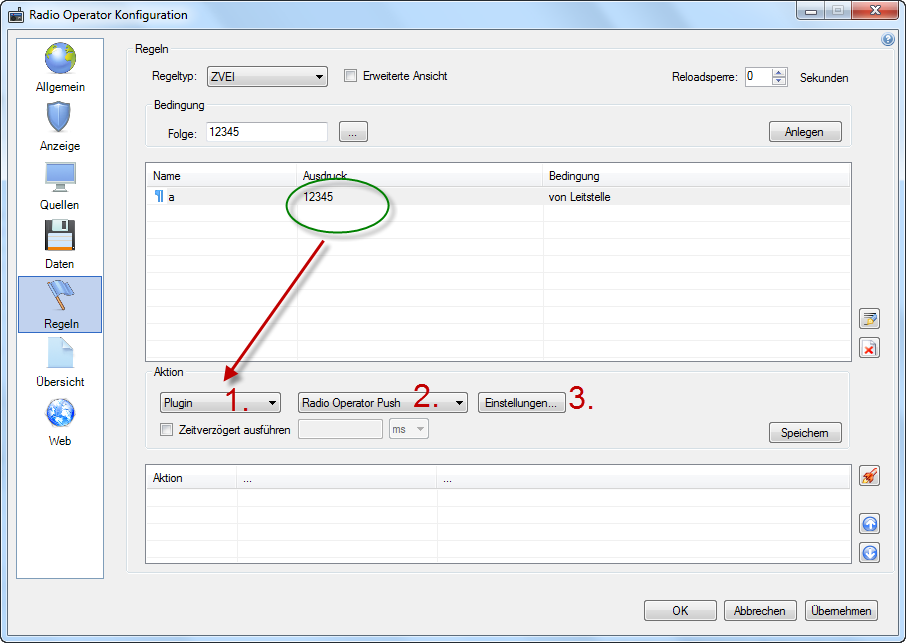The image size is (906, 643).
Task: Open the ms time unit dropdown
Action: pos(409,429)
